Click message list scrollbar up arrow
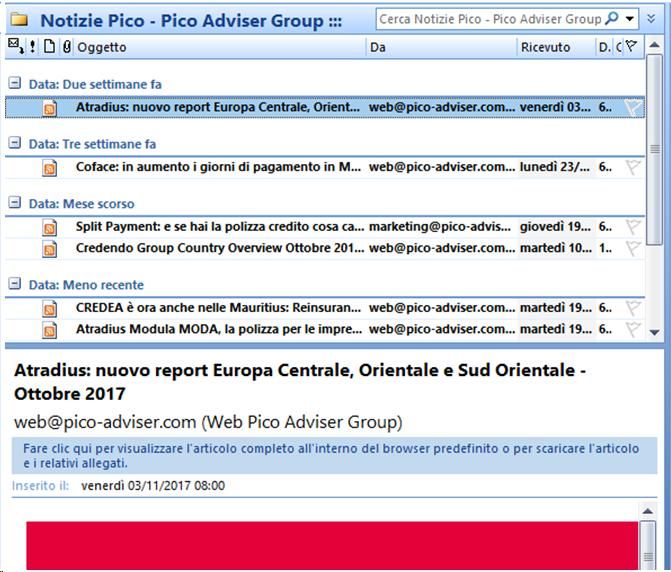The image size is (671, 572). tap(654, 45)
